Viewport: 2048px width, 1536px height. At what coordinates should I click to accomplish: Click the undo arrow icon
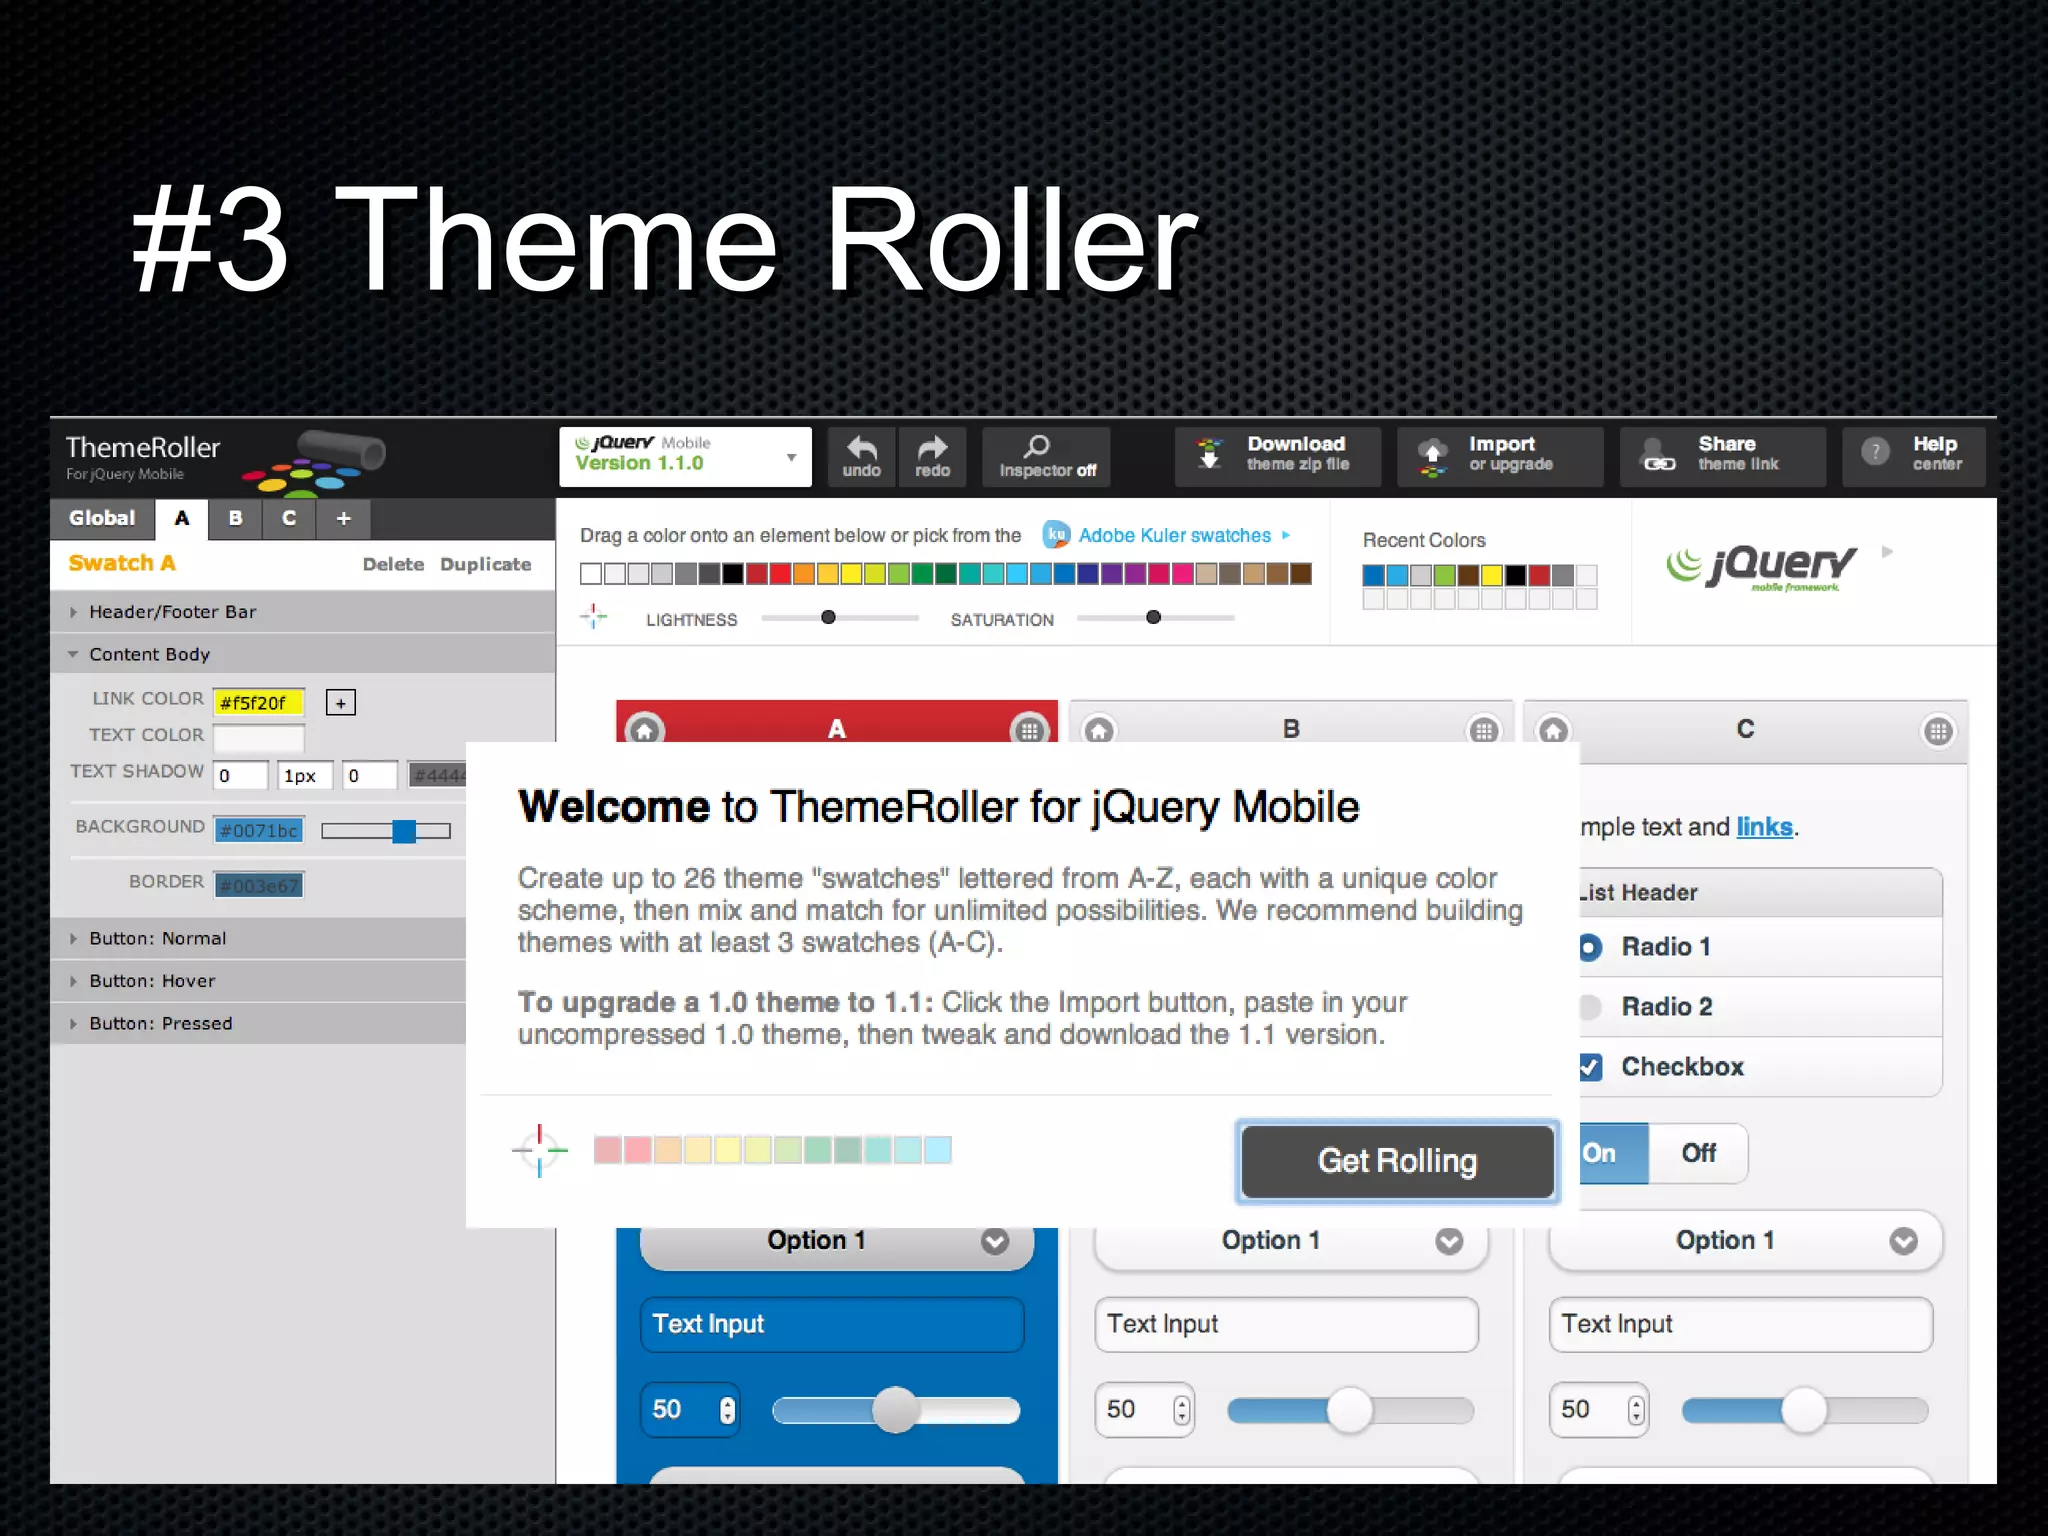coord(862,447)
